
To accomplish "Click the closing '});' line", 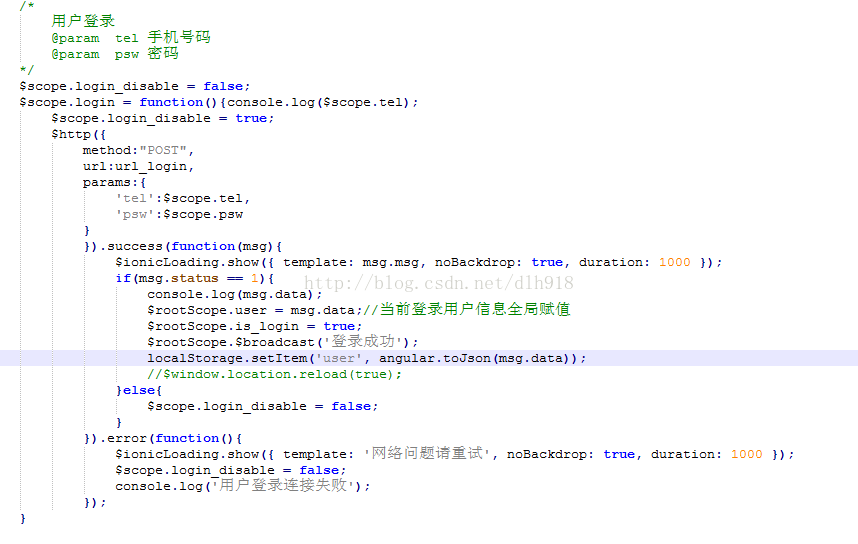I will [95, 502].
